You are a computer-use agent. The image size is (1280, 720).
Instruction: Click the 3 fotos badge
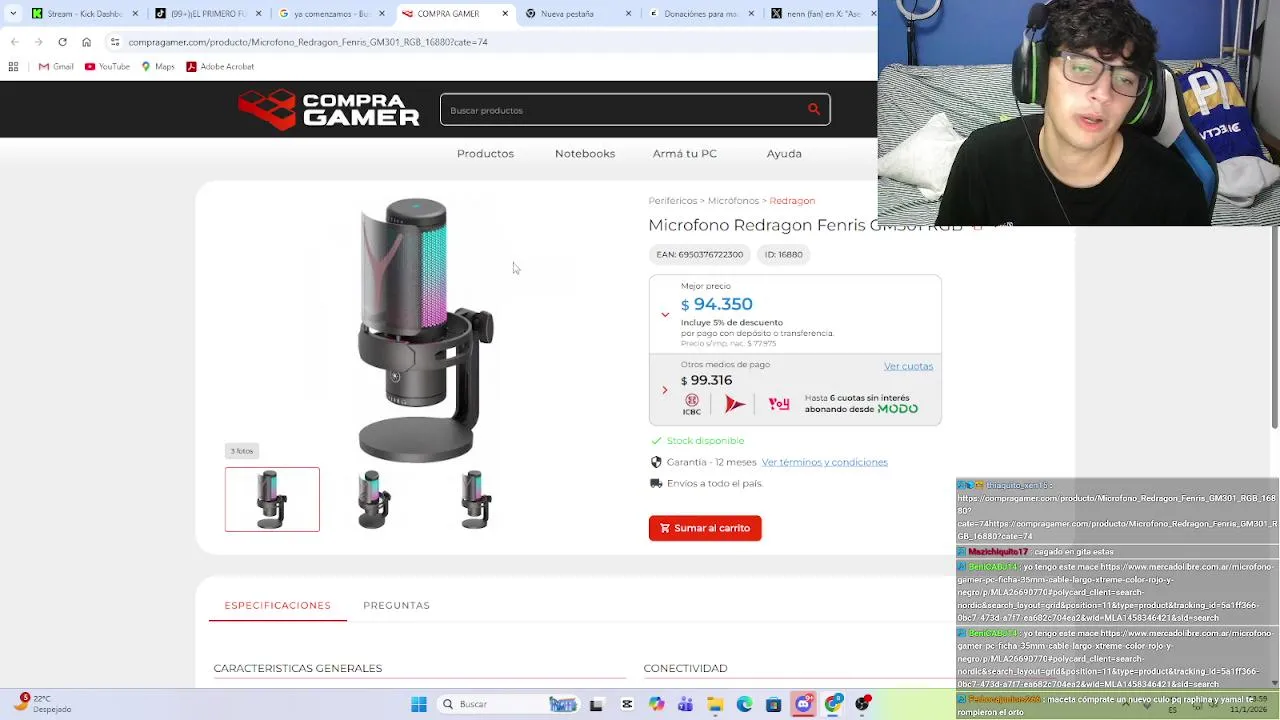point(242,451)
